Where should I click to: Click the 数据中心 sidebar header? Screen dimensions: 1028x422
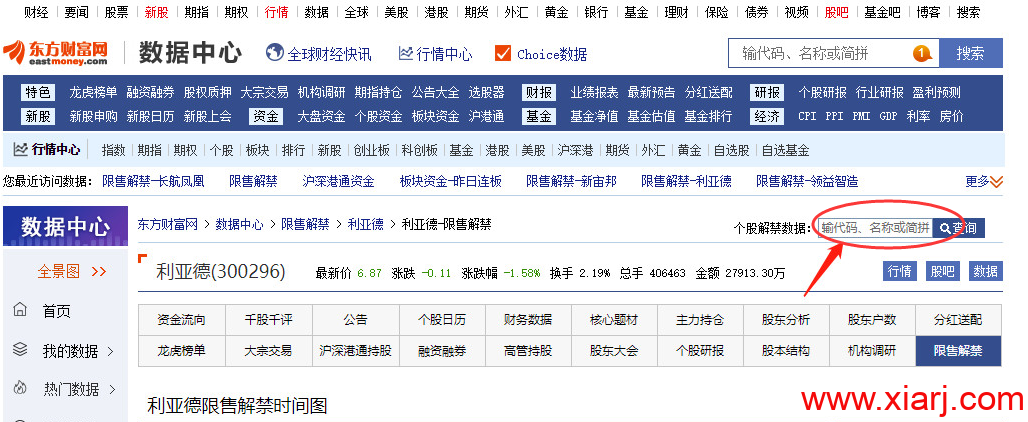pos(66,227)
